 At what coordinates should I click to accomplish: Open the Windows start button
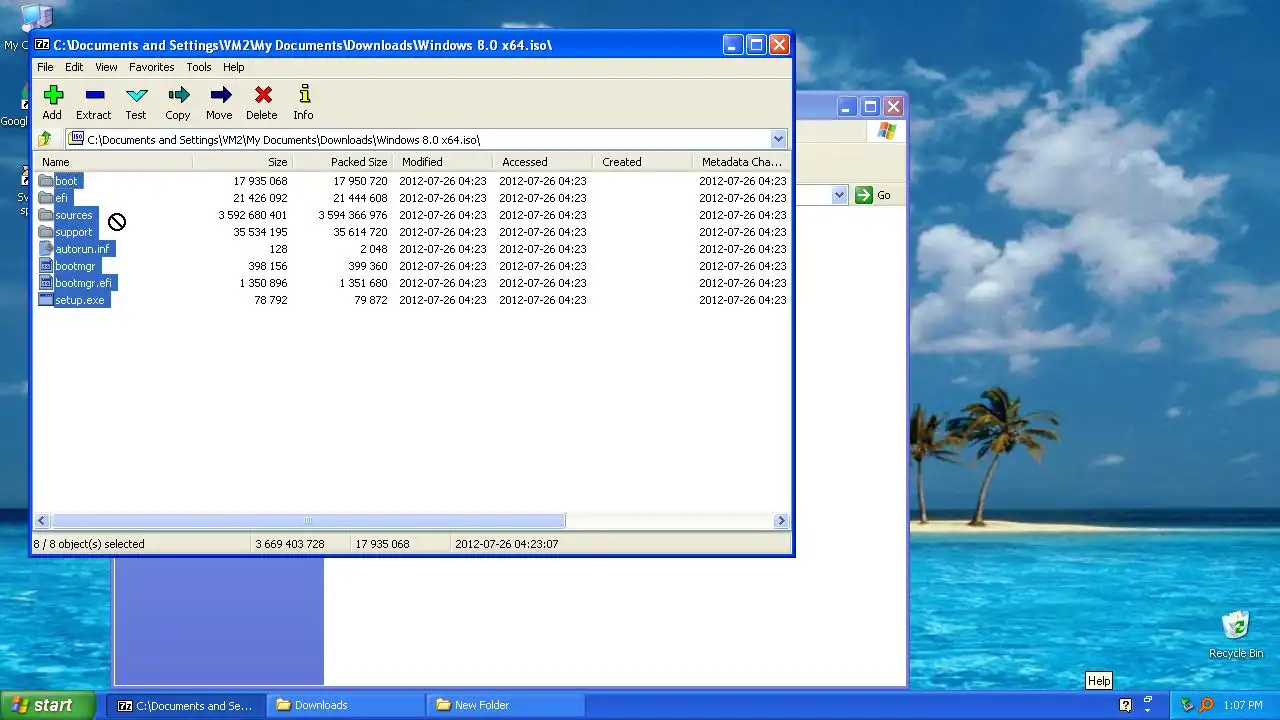click(x=48, y=705)
